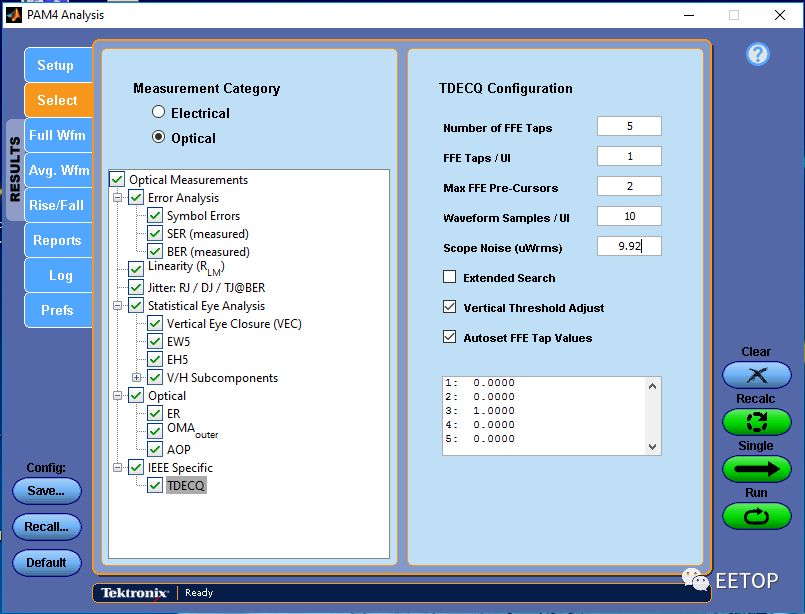Select the Optical Measurements tree label
805x614 pixels.
tap(188, 180)
